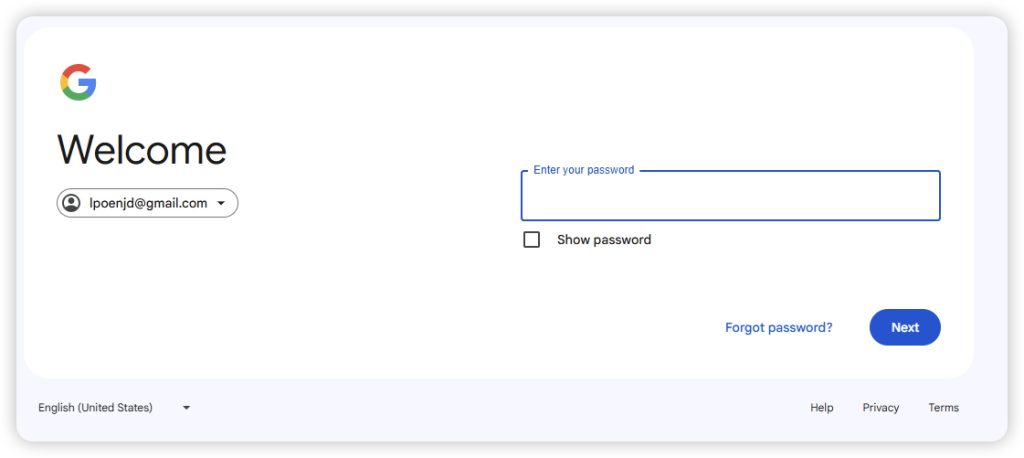Open the English (United States) language selector

tap(96, 408)
